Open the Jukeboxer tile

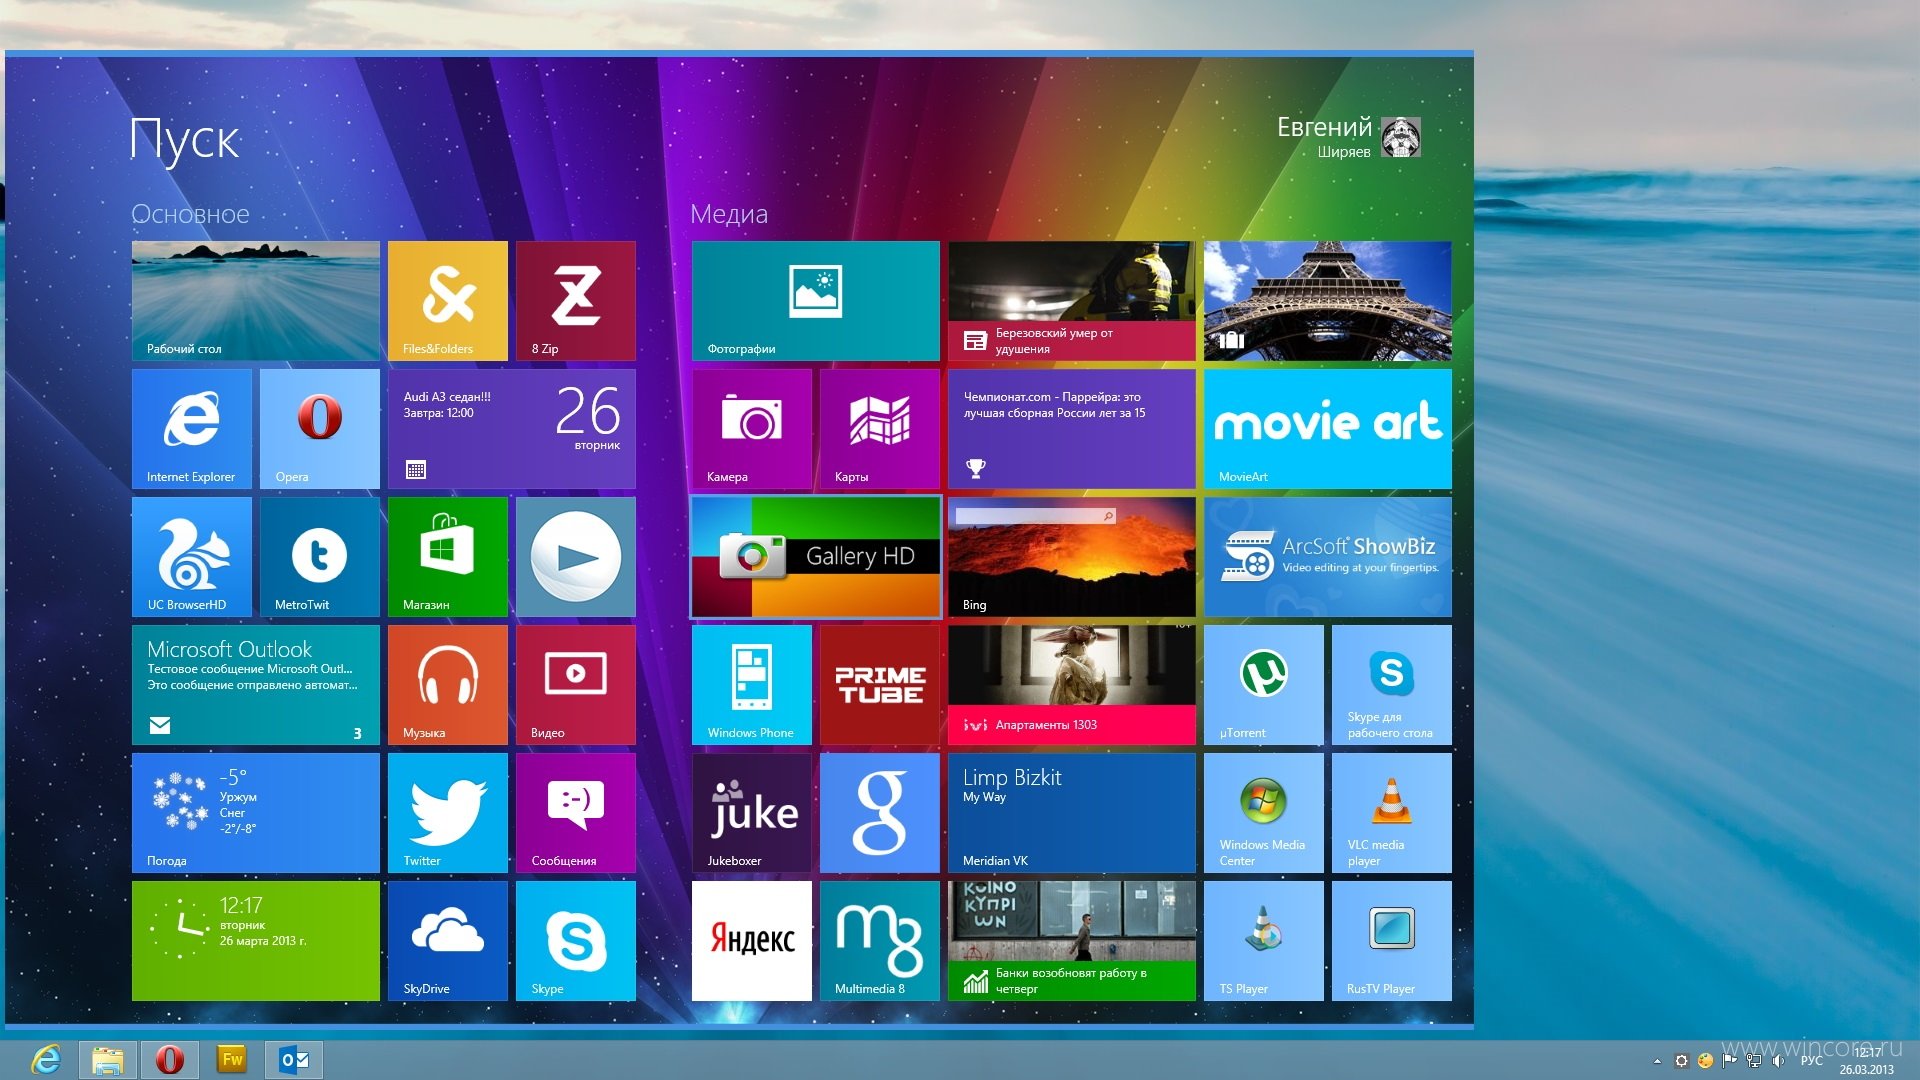751,813
